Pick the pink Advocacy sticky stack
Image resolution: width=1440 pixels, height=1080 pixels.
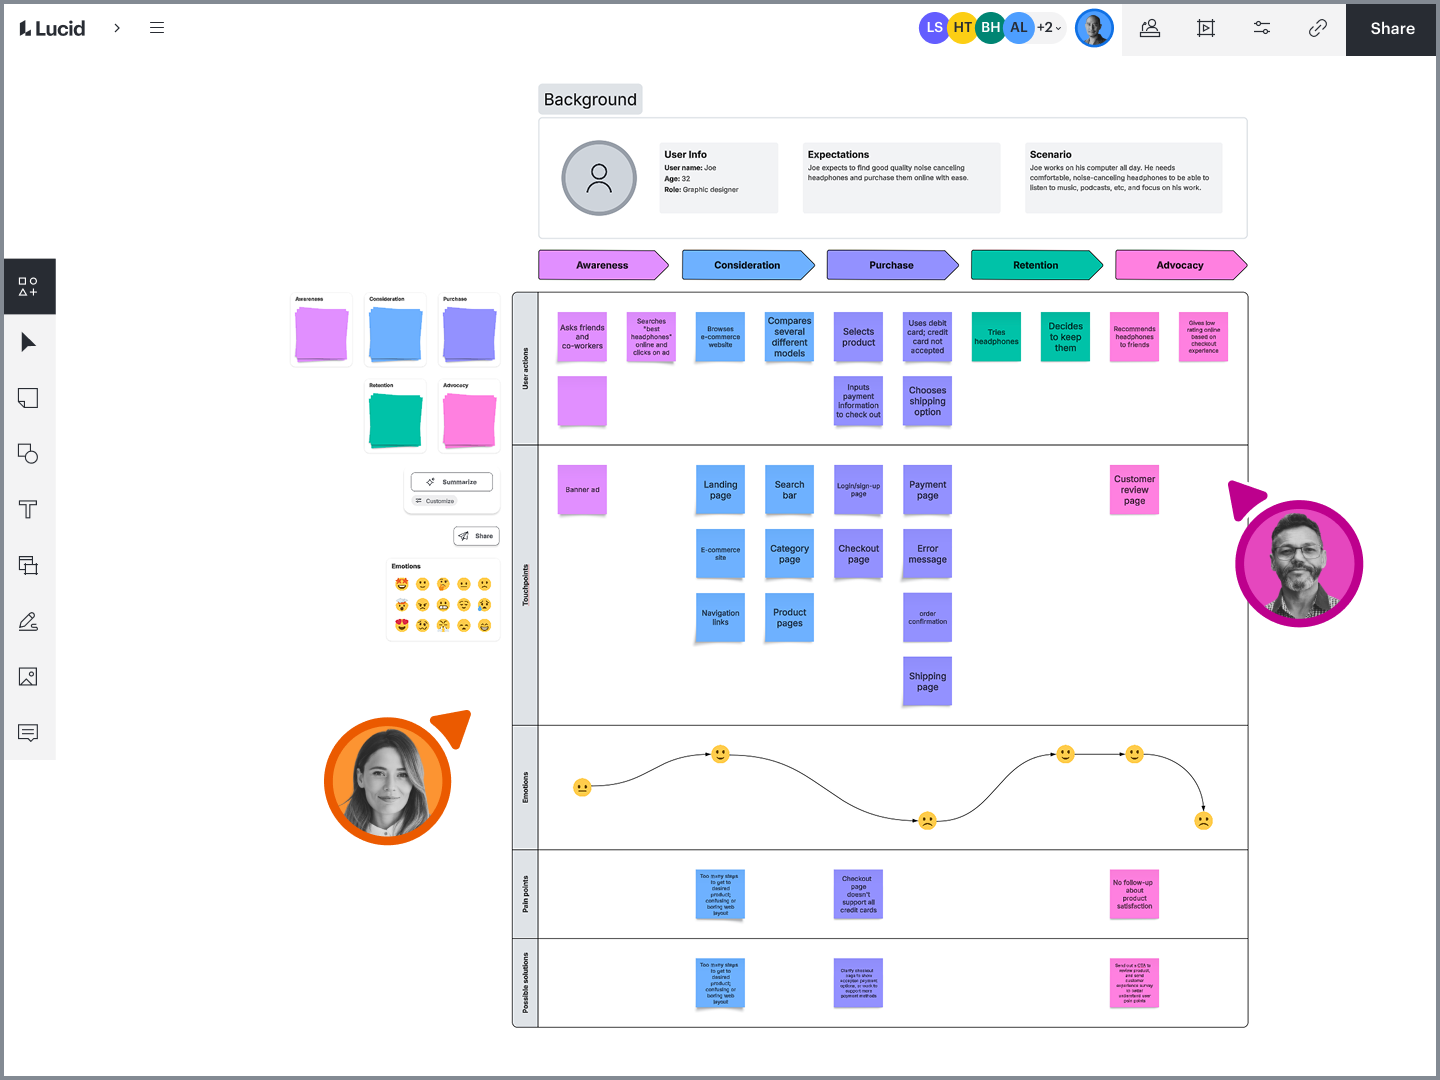coord(470,421)
